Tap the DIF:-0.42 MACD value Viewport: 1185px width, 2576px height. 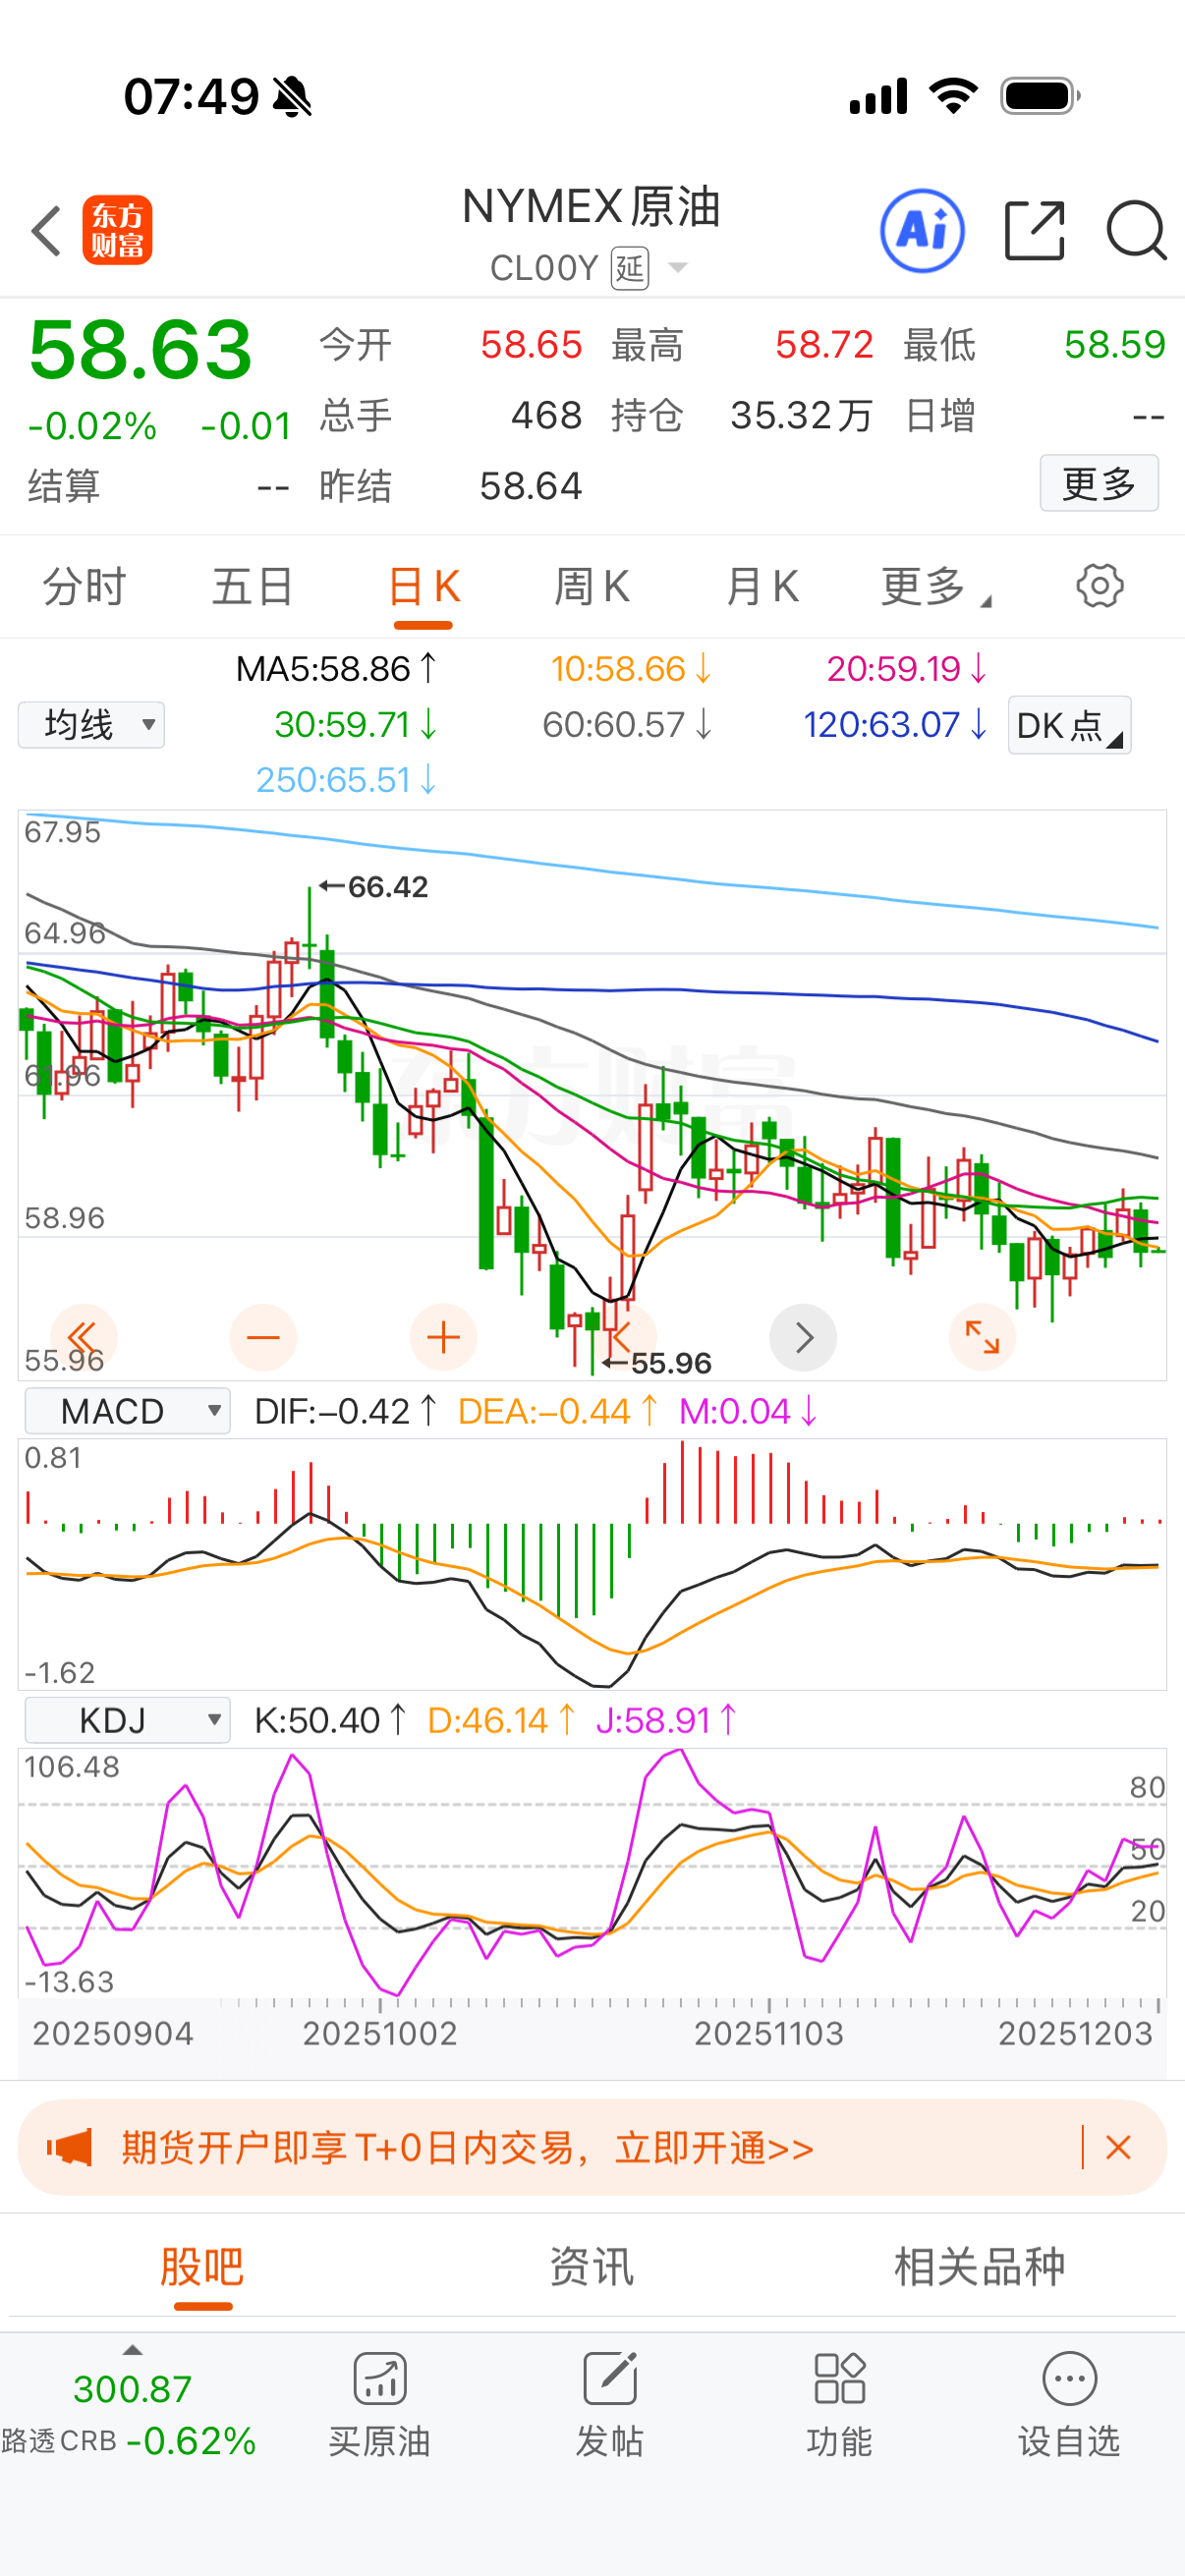tap(346, 1411)
